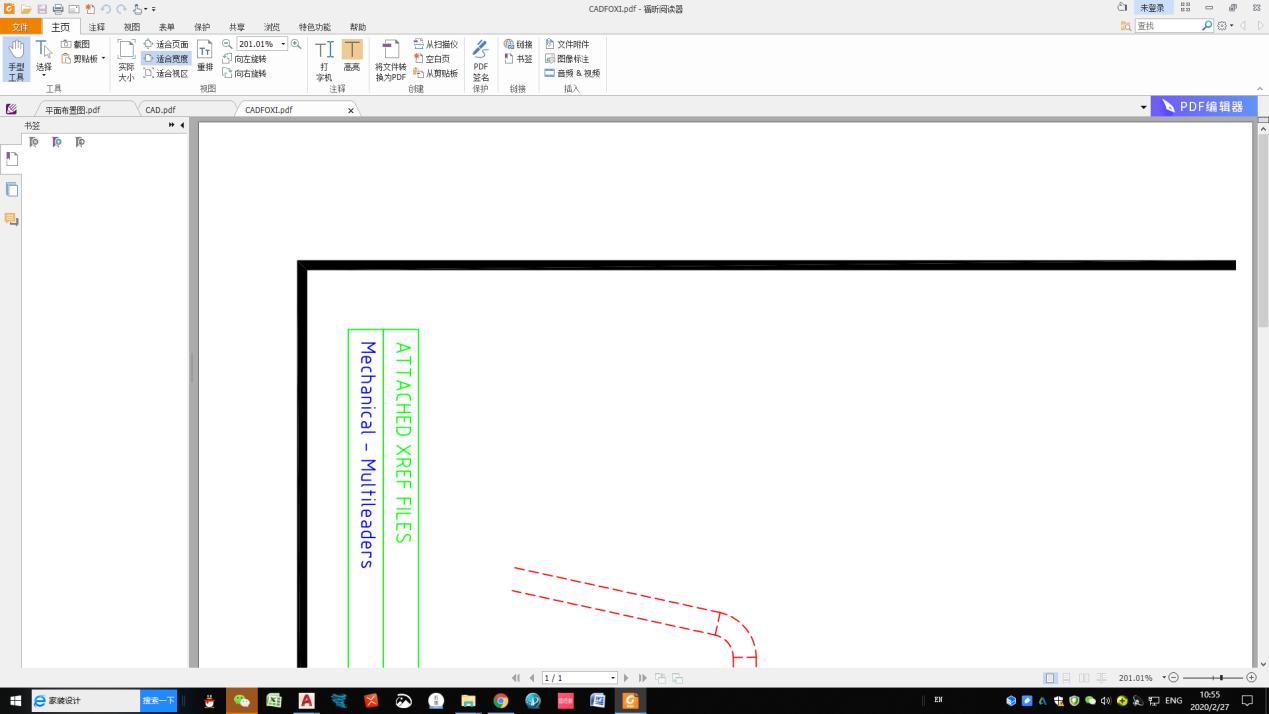
Task: Enable single page view mode in status bar
Action: pos(1050,678)
